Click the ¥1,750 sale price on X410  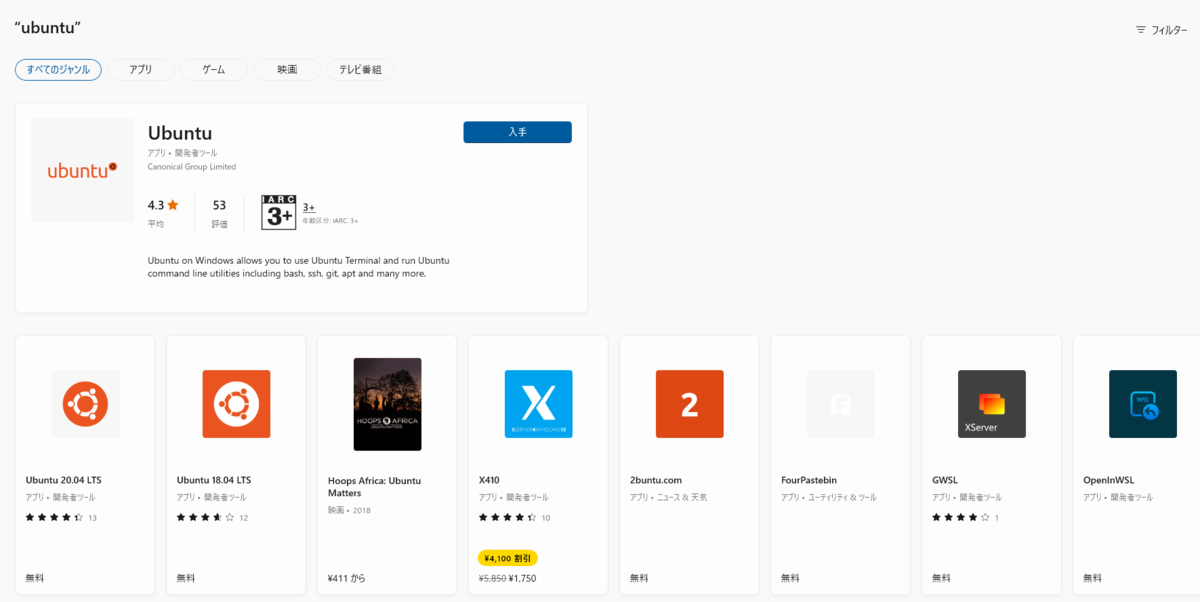tap(522, 578)
